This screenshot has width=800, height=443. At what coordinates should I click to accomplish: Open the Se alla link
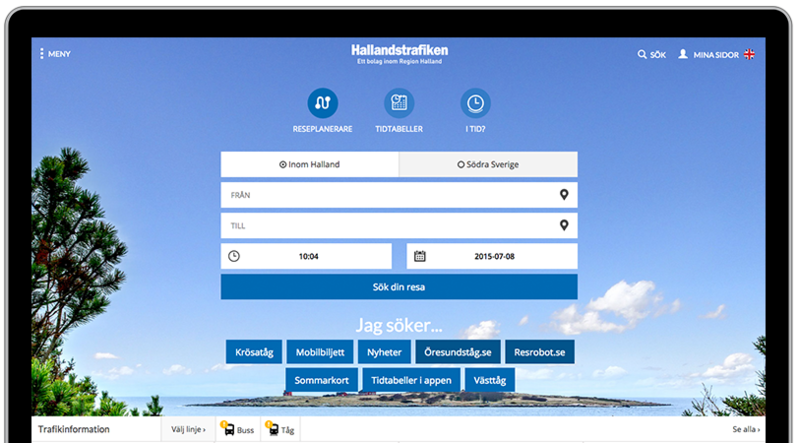pos(746,429)
